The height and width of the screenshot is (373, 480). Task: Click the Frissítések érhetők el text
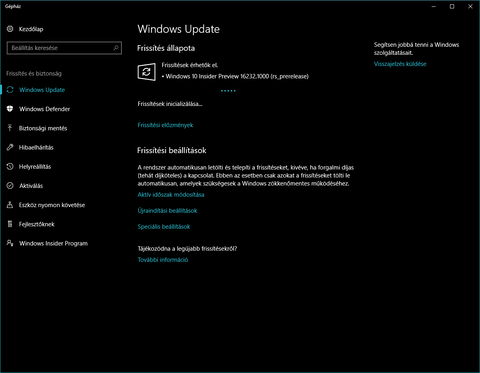(190, 65)
